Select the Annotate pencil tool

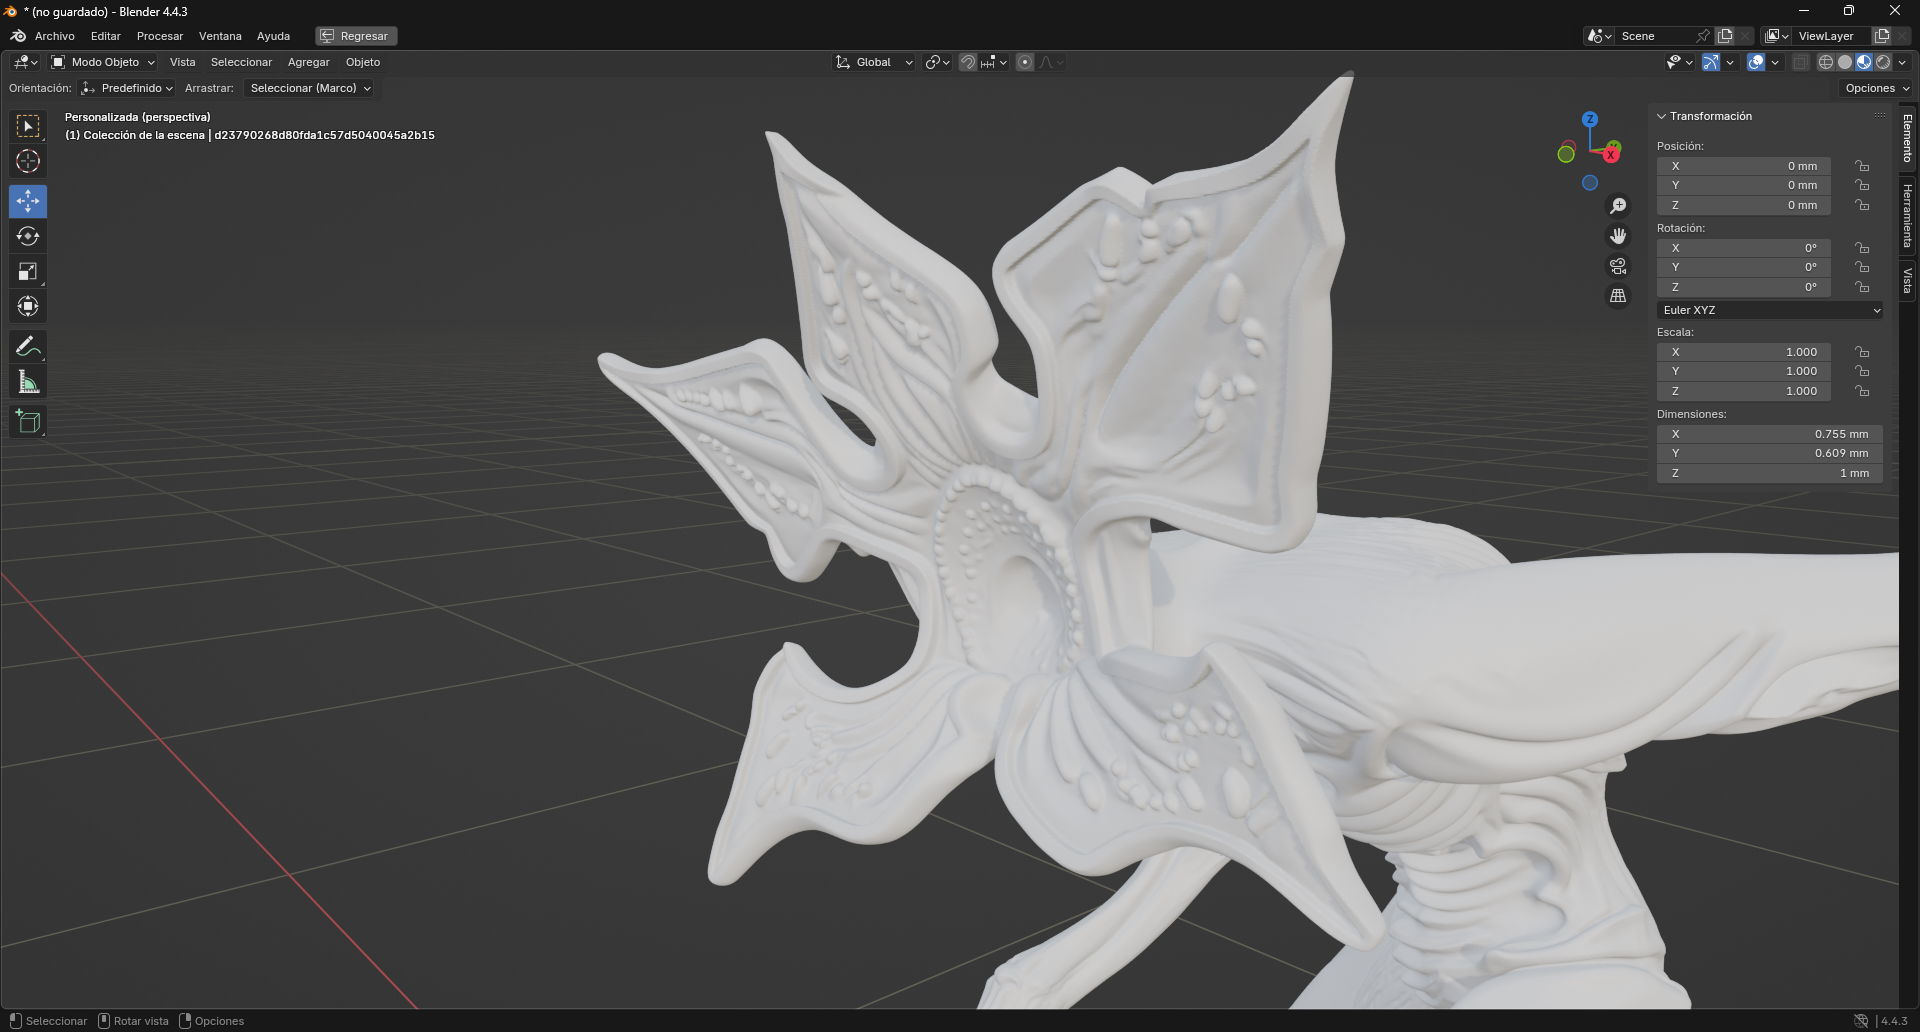pos(28,347)
